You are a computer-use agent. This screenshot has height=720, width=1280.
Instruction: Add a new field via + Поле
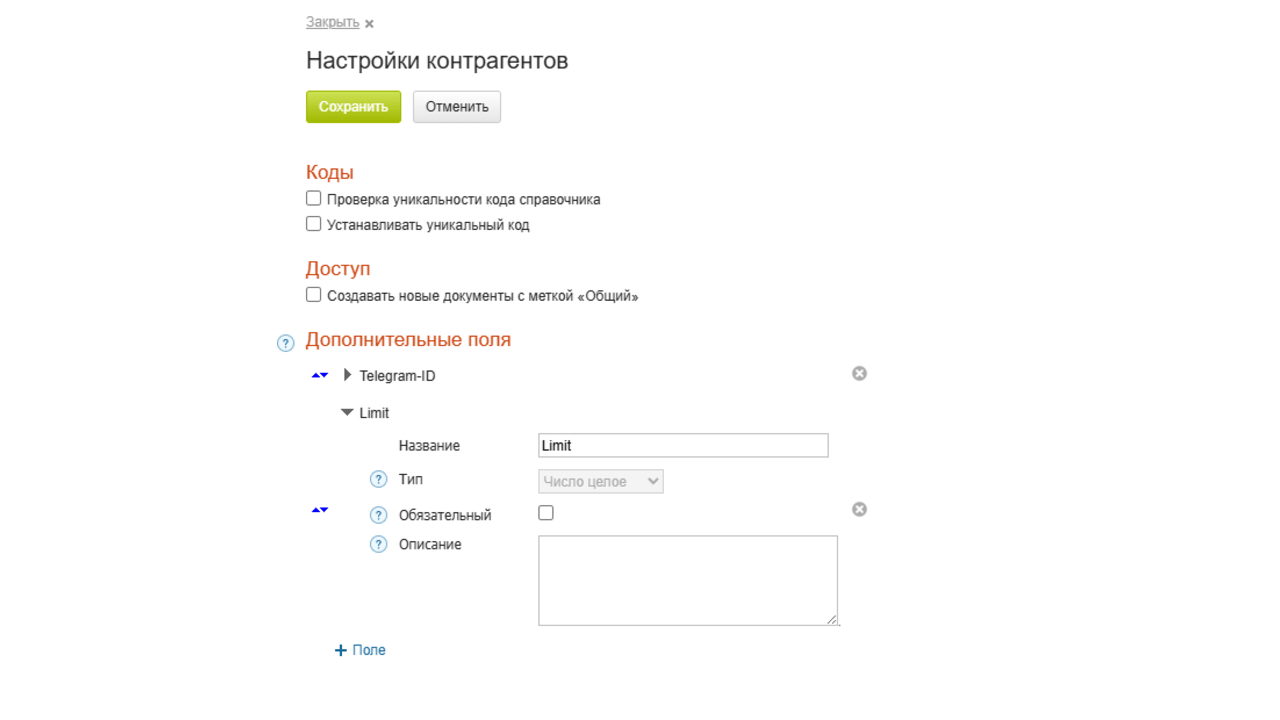coord(360,650)
